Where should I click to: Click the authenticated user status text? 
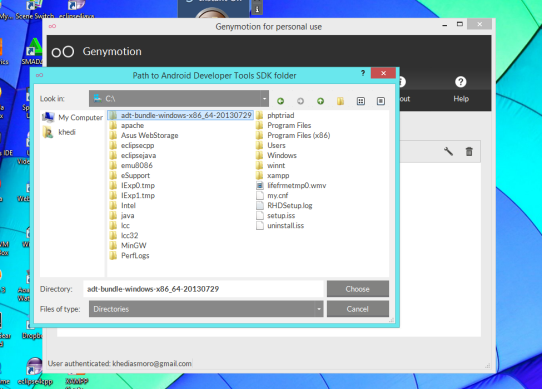pyautogui.click(x=120, y=363)
